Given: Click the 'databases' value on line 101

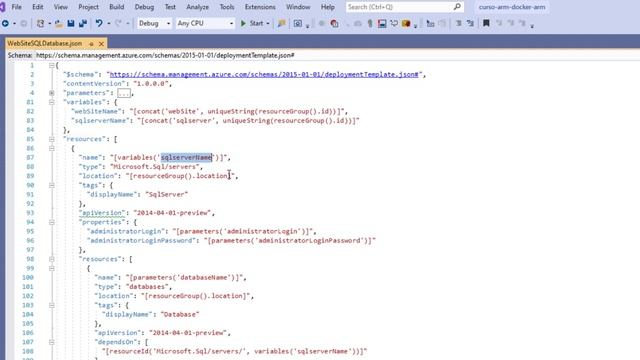Looking at the screenshot, I should click(x=147, y=287).
